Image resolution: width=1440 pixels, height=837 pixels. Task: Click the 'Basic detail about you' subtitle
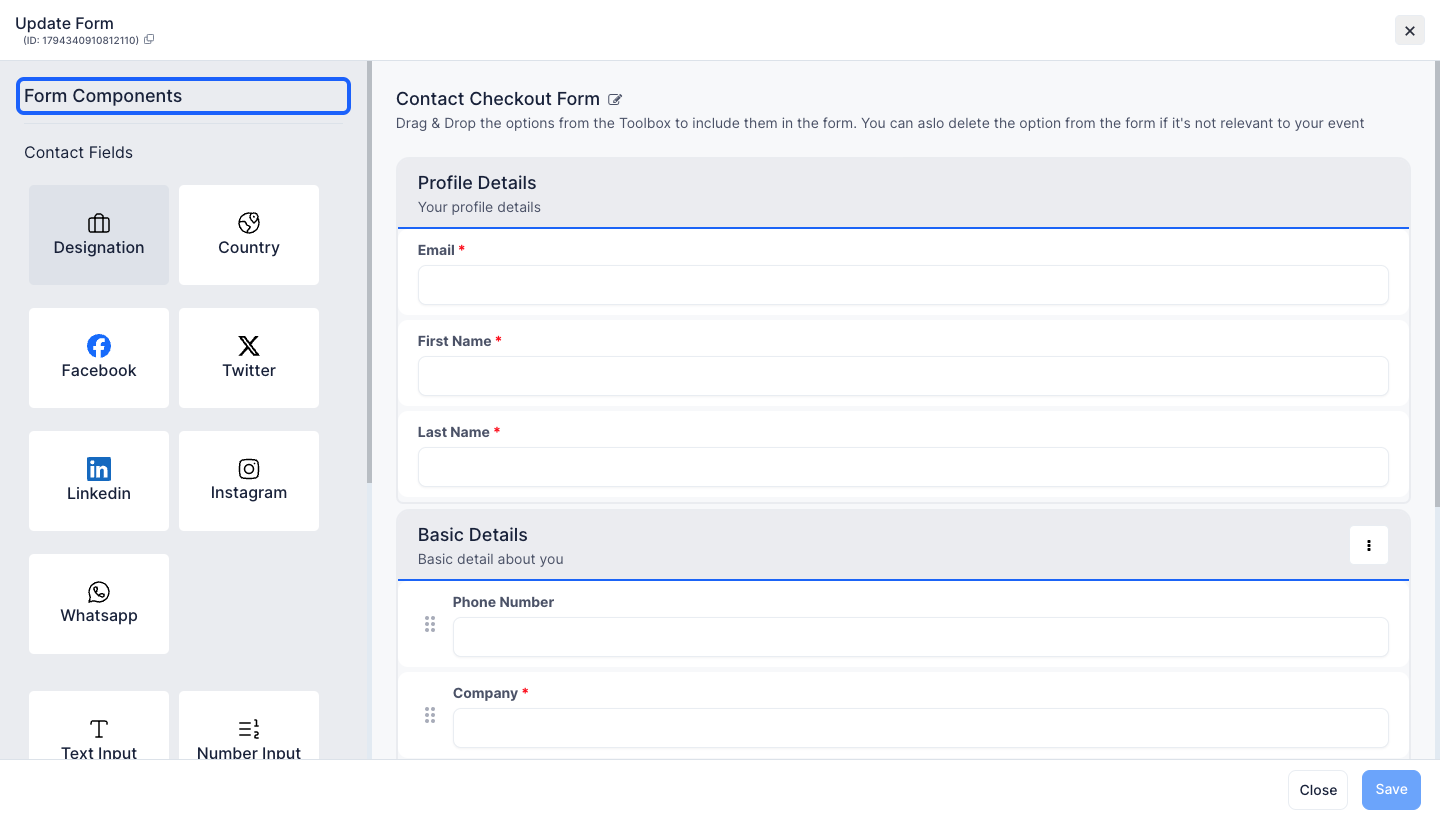tap(490, 559)
